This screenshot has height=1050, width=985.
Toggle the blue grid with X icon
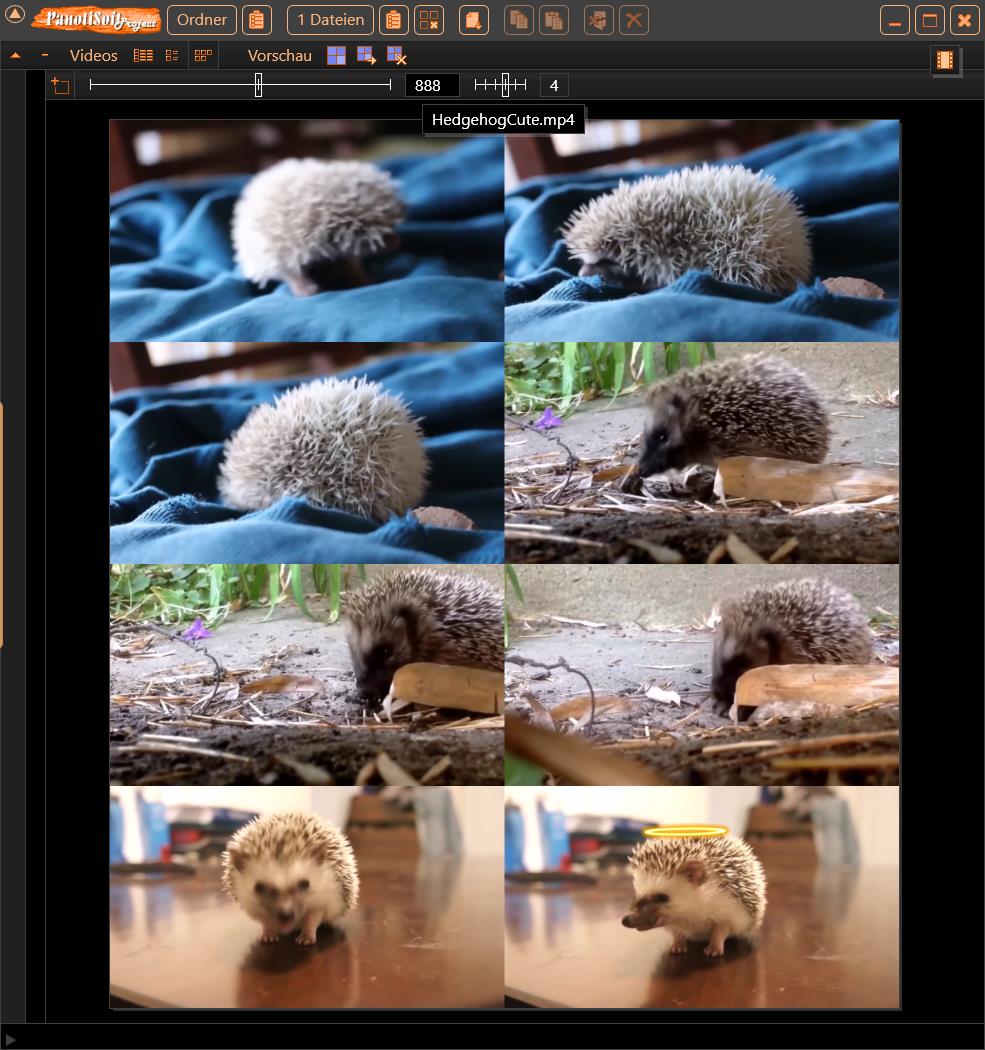pyautogui.click(x=395, y=57)
